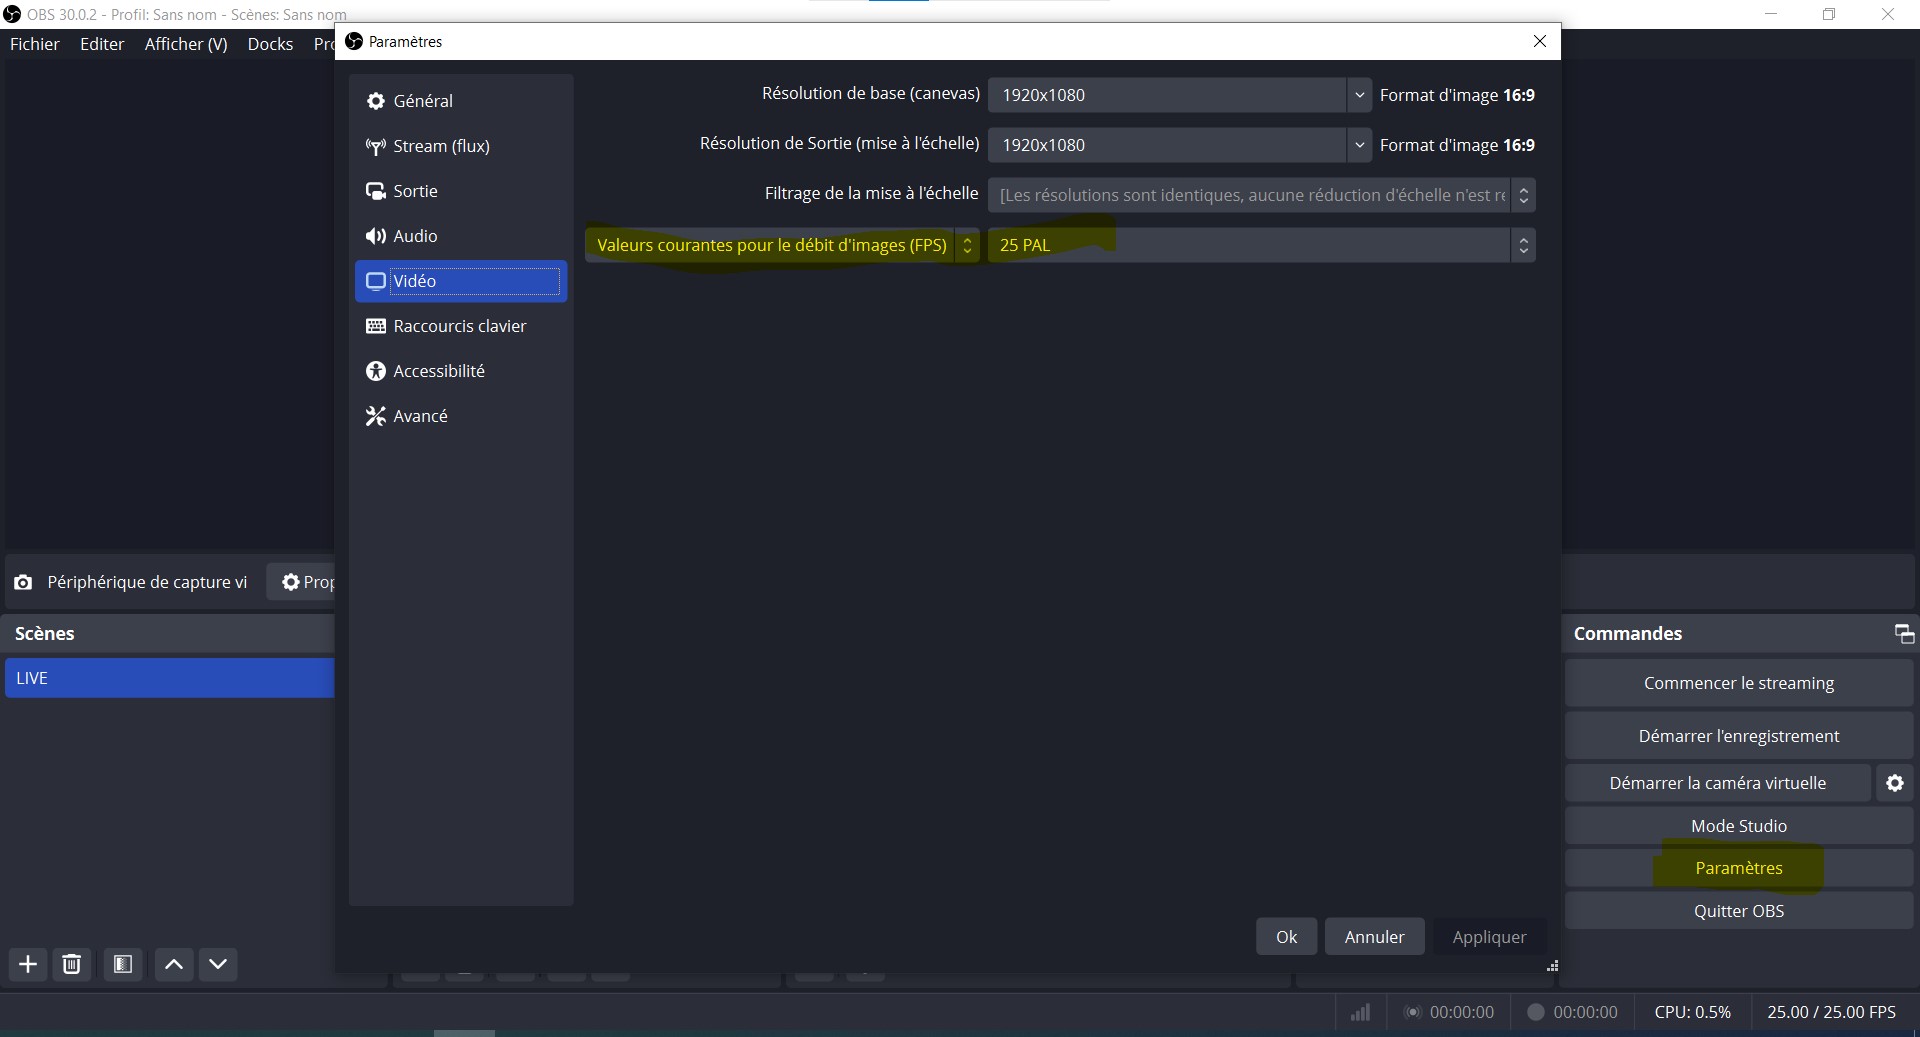Click the keyboard icon for Raccourcis clavier
This screenshot has height=1037, width=1920.
pyautogui.click(x=376, y=326)
